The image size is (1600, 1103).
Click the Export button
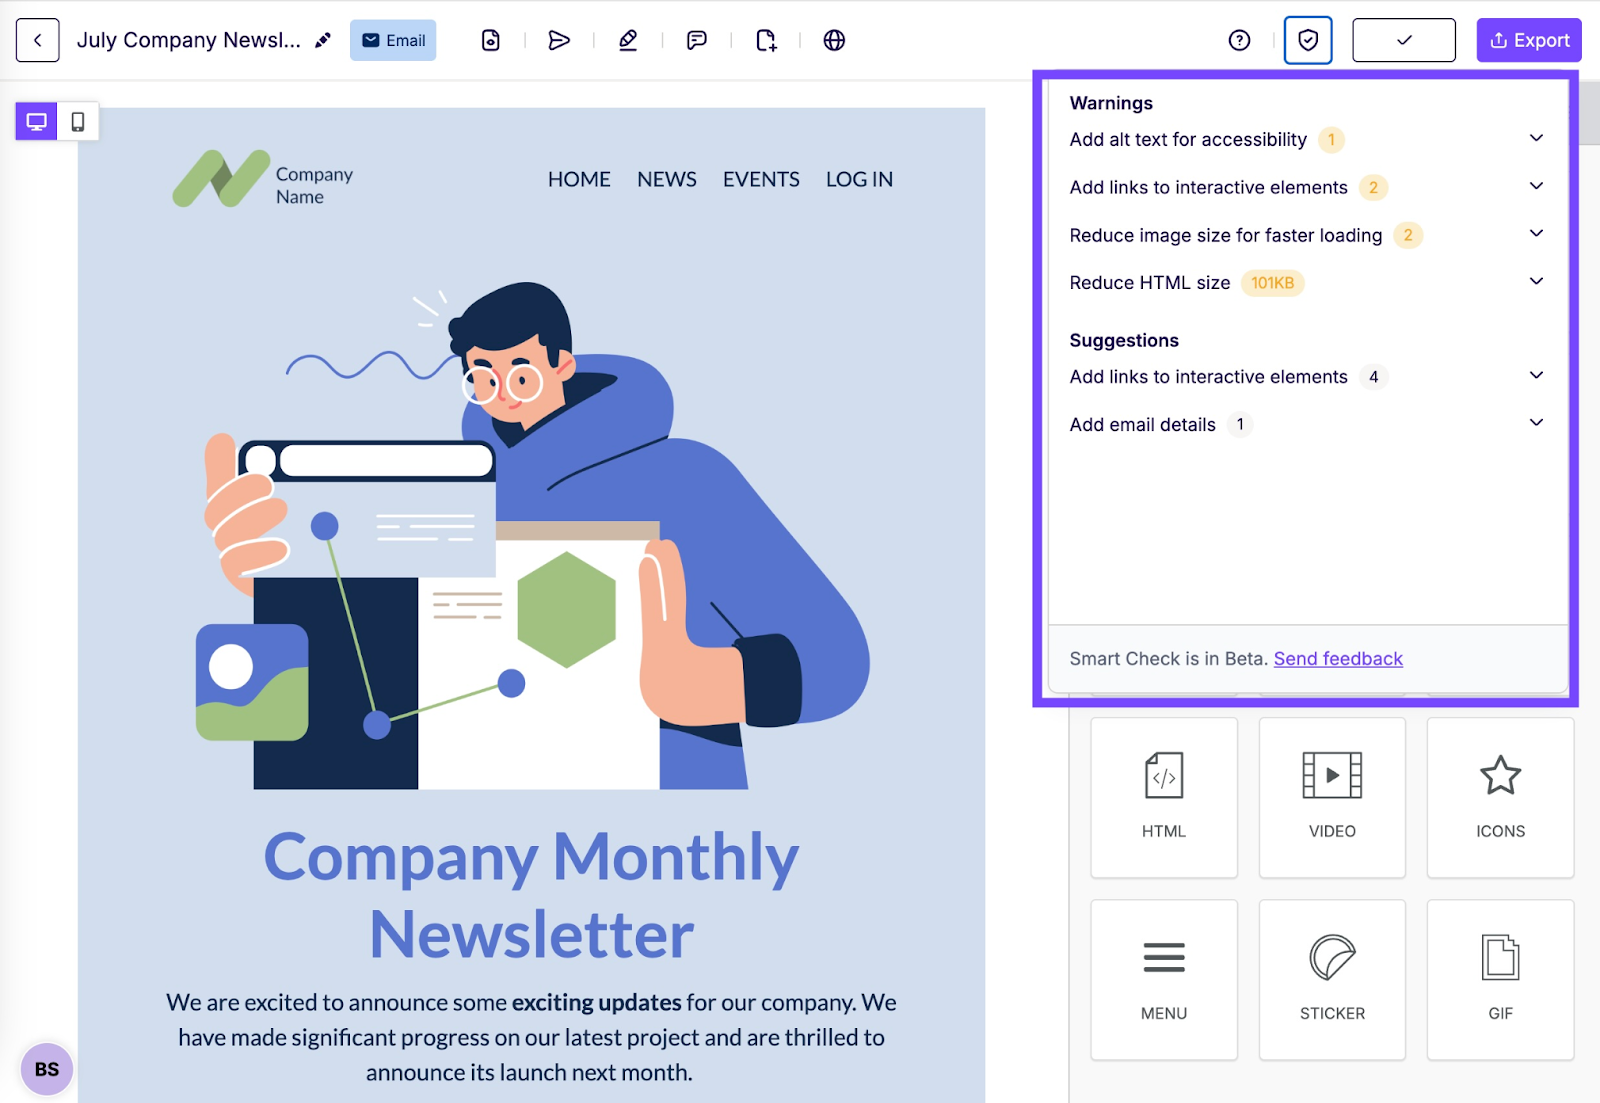[1528, 40]
